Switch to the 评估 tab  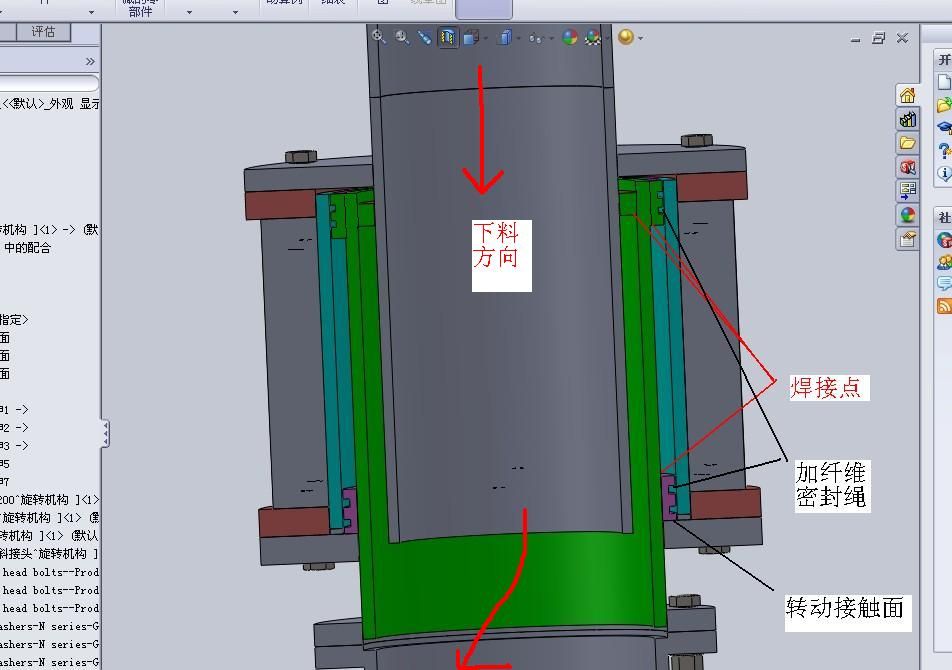pos(43,32)
